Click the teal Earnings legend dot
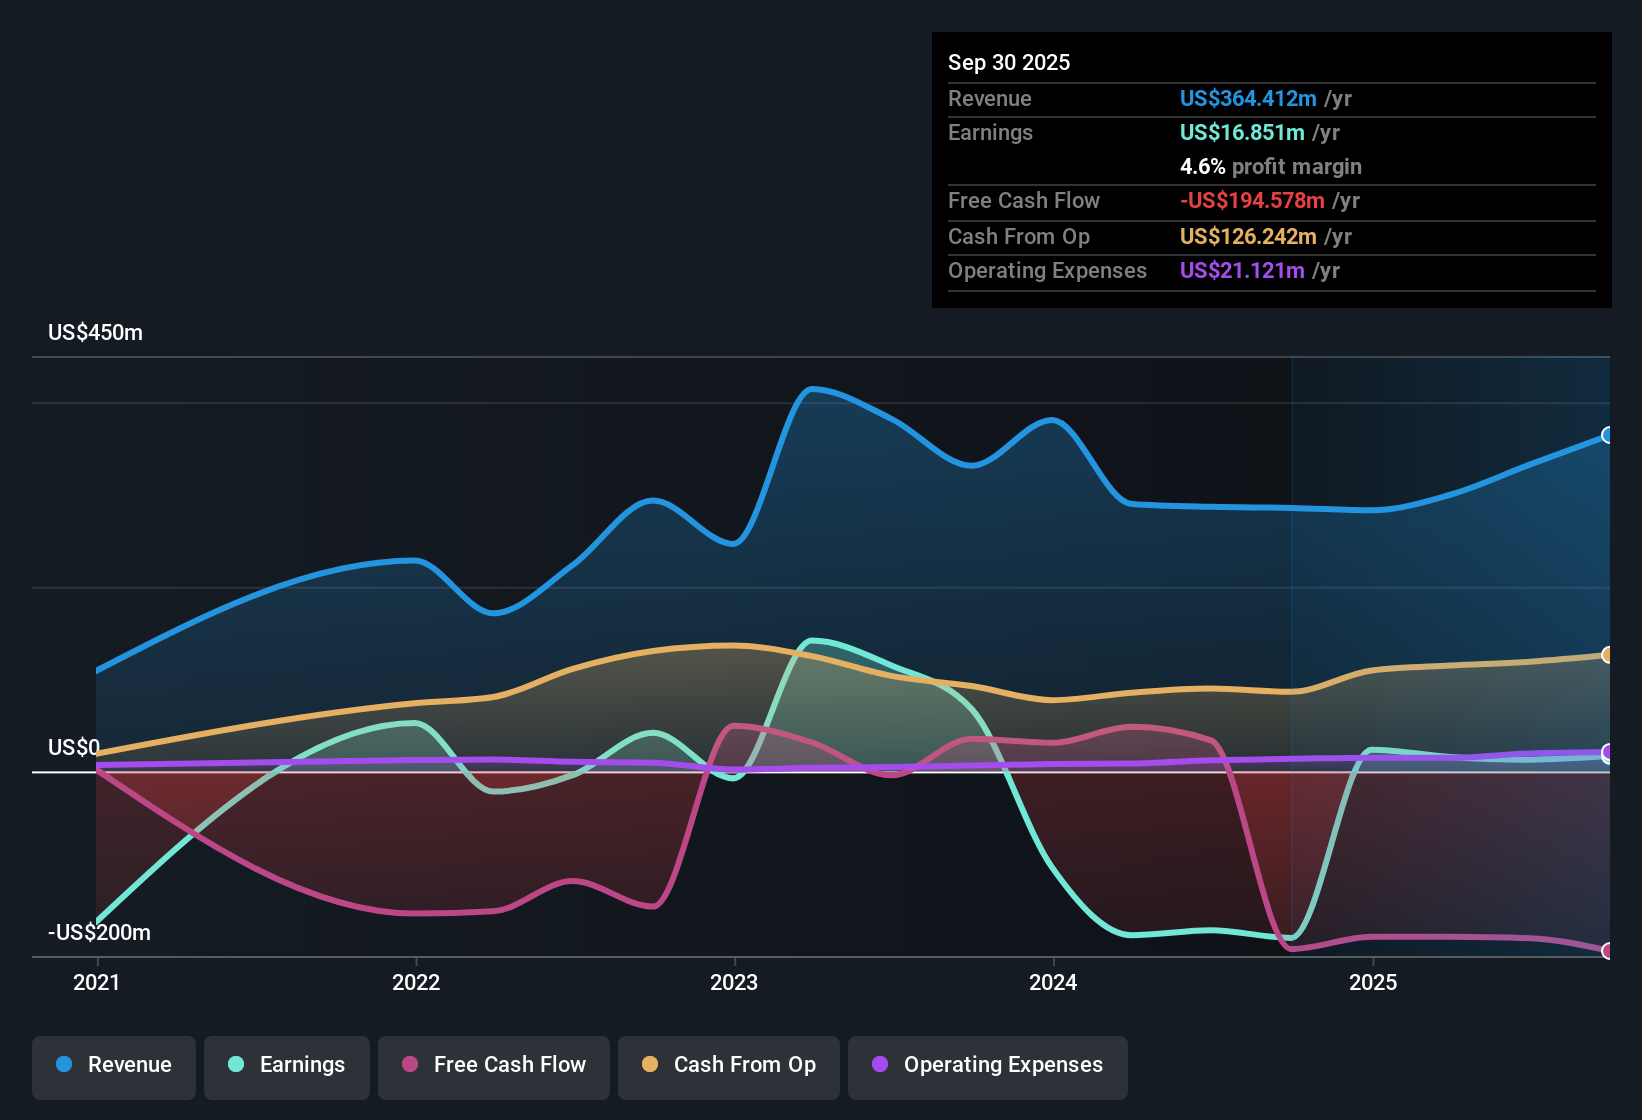This screenshot has height=1120, width=1642. (x=236, y=1065)
